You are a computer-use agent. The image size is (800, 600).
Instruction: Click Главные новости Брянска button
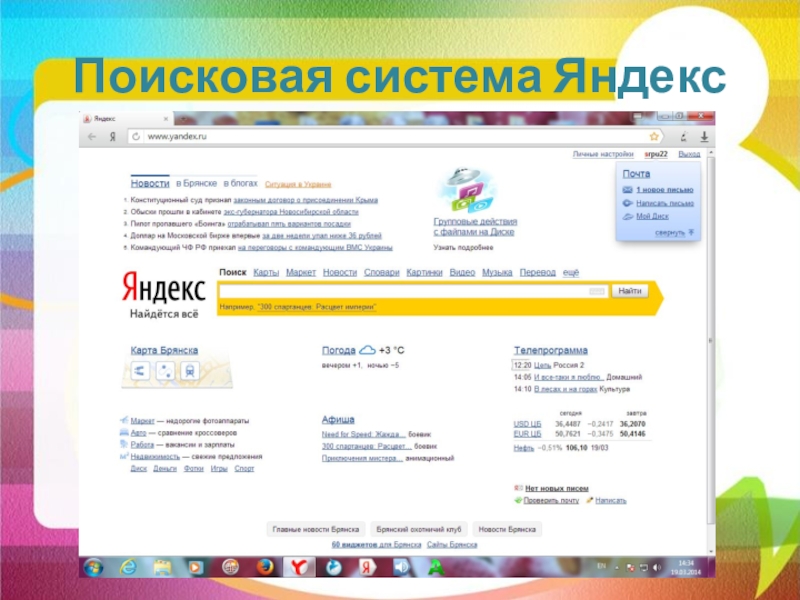(316, 529)
